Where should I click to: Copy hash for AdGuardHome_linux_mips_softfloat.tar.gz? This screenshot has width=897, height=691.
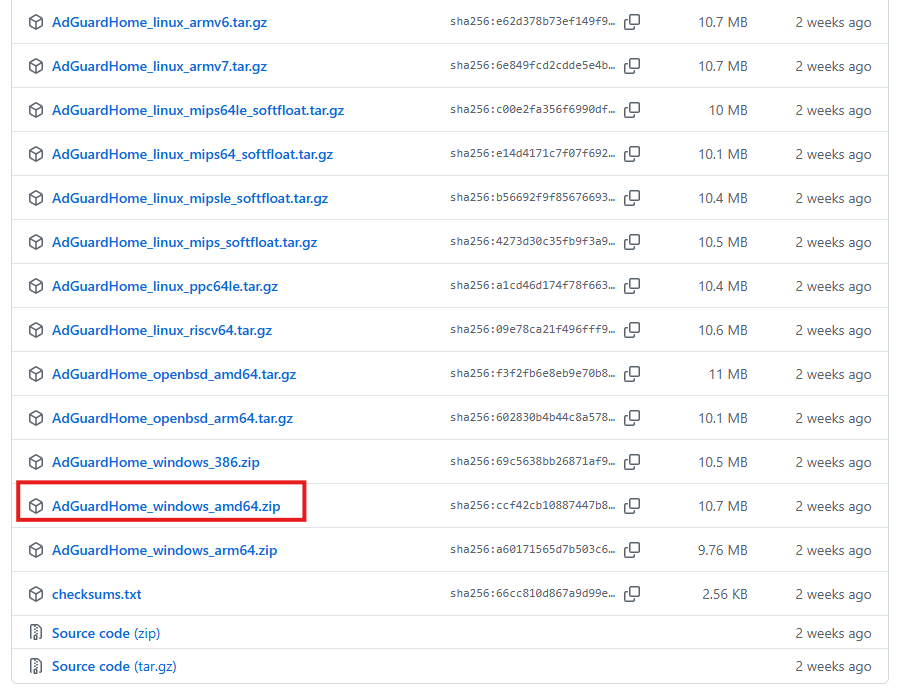[x=632, y=242]
